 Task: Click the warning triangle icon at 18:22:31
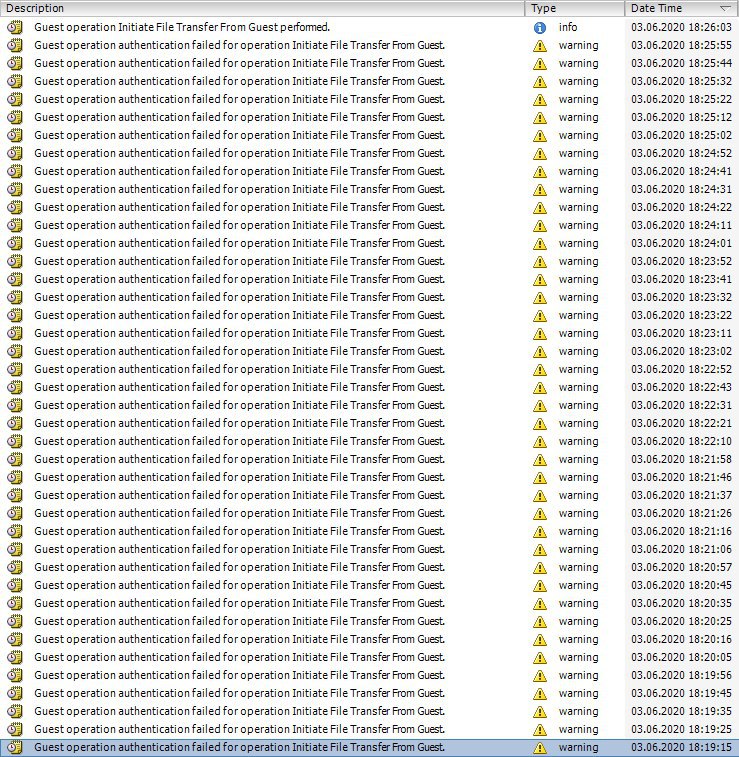tap(540, 406)
